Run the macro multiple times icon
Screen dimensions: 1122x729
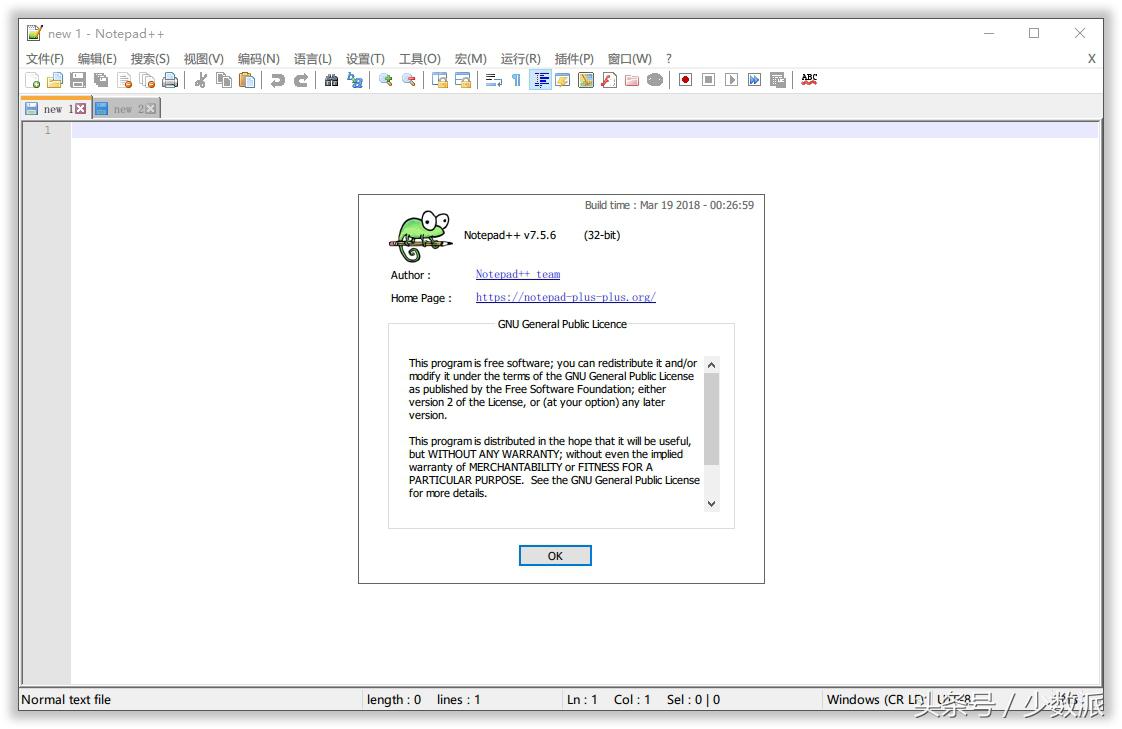click(x=754, y=79)
